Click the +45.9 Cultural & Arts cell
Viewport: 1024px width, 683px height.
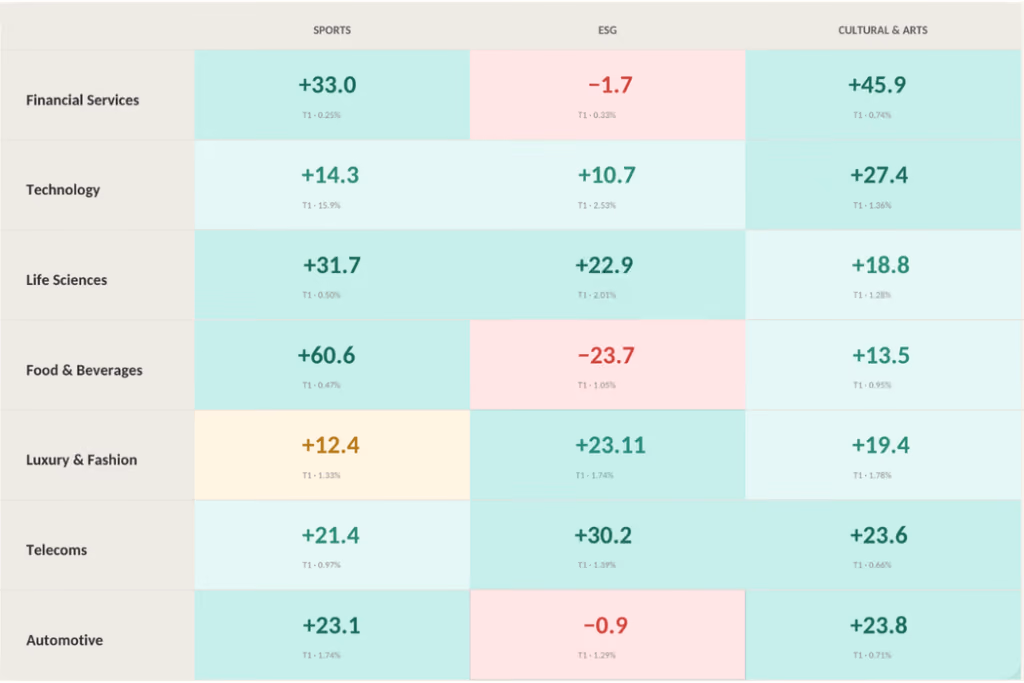pos(883,95)
